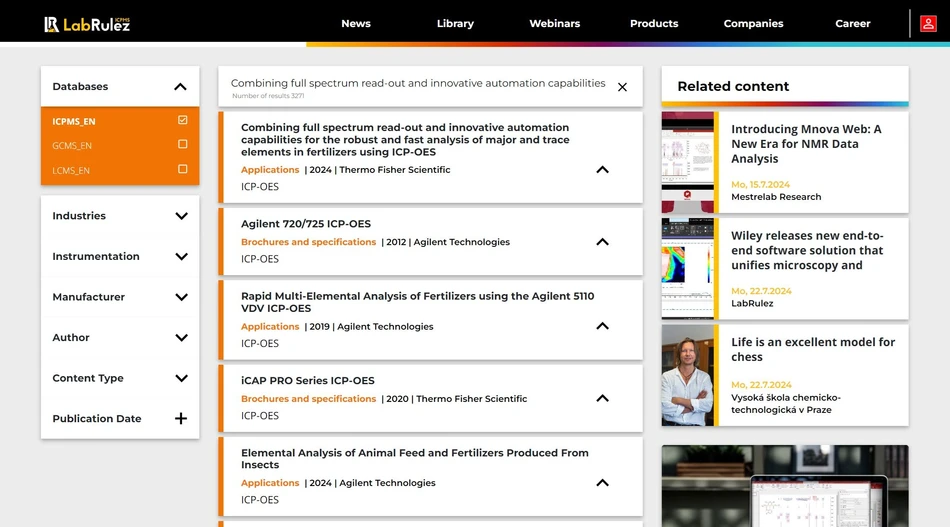Viewport: 950px width, 527px height.
Task: Expand the Instrumentation filter
Action: pos(181,257)
